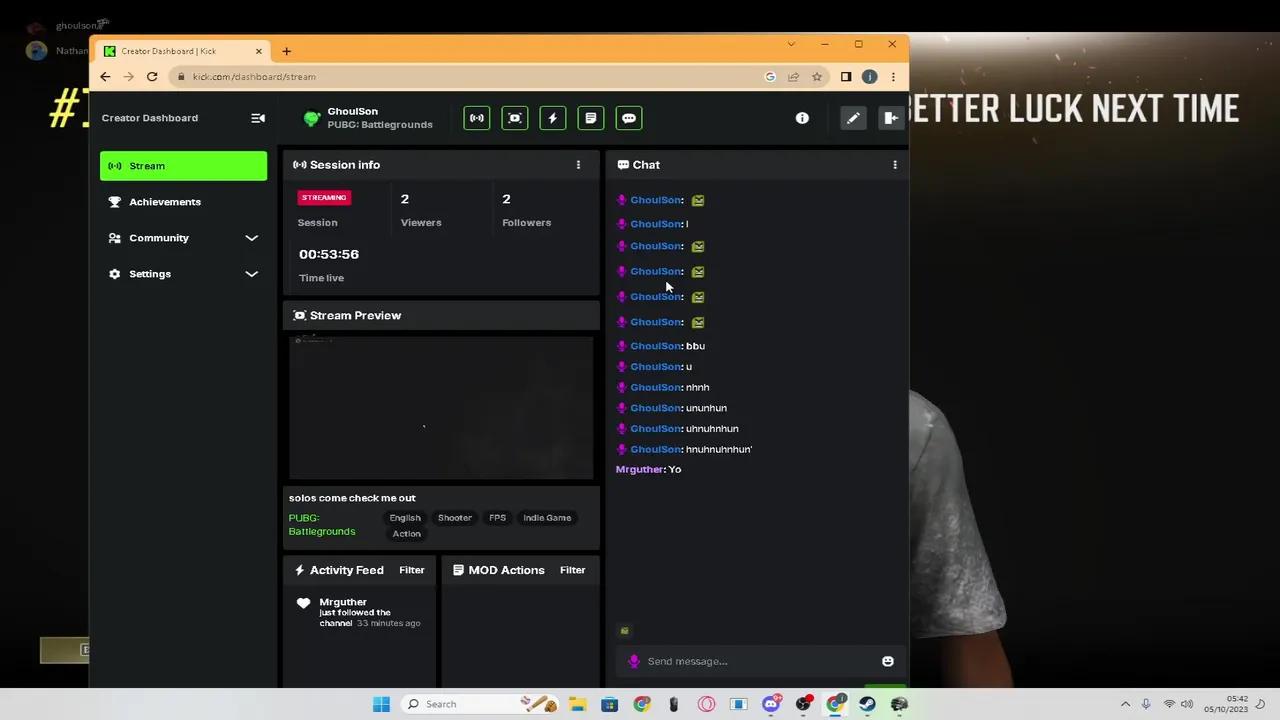Collapse the Creator Dashboard sidebar

coord(257,118)
